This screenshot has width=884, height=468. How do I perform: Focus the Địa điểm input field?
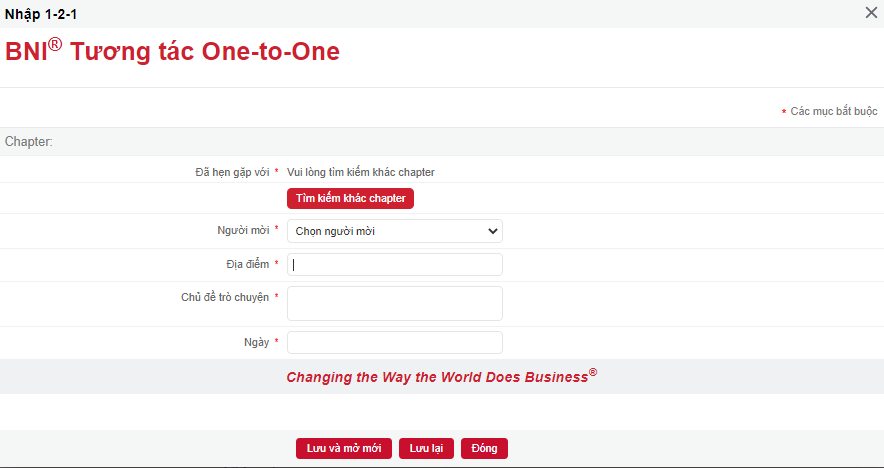tap(395, 264)
